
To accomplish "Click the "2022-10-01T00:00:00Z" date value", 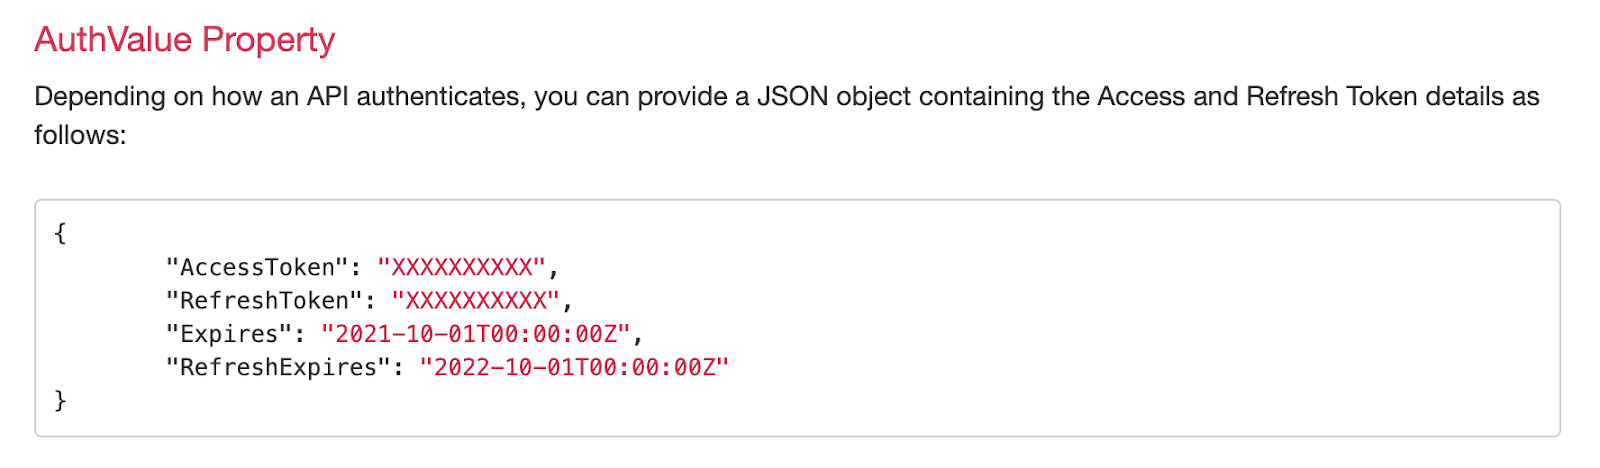I will pyautogui.click(x=574, y=367).
